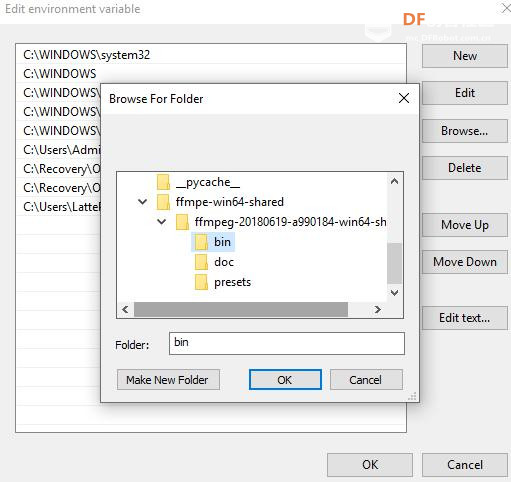Click the ffmpe-win64-shared folder icon
This screenshot has height=482, width=511.
[x=163, y=202]
